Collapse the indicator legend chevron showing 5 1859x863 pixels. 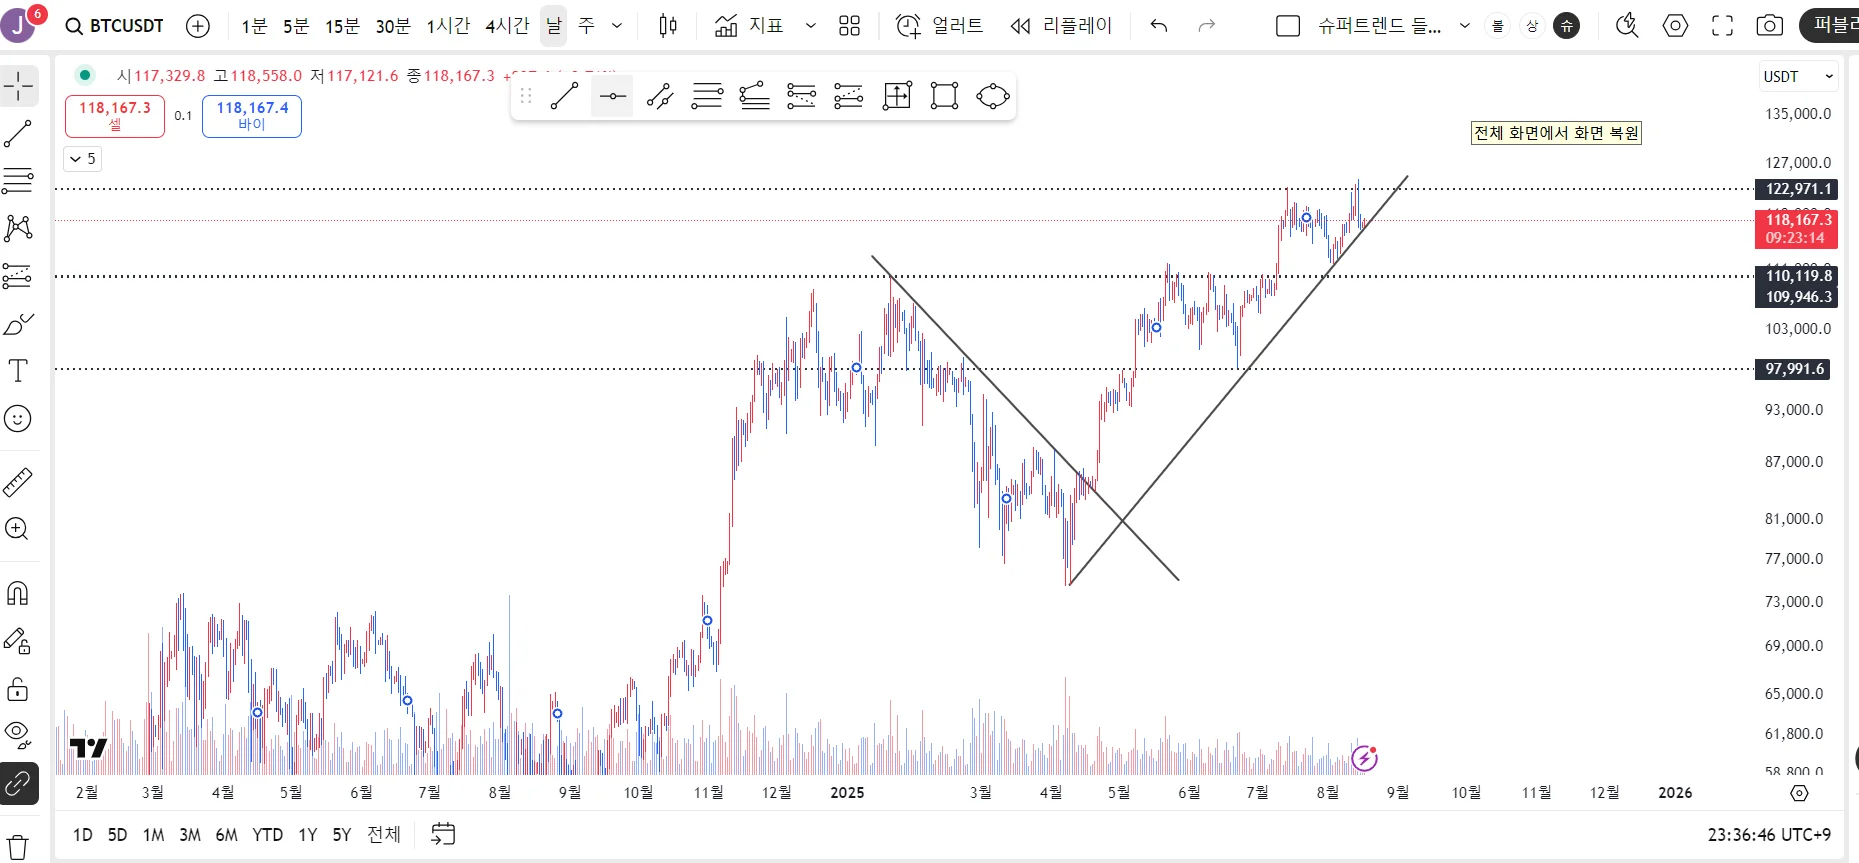pos(82,159)
